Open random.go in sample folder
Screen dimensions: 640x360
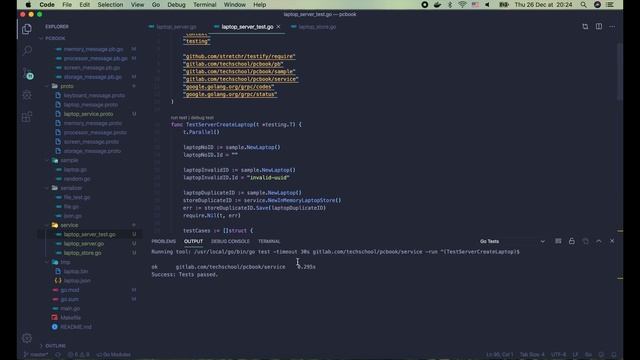pyautogui.click(x=77, y=179)
